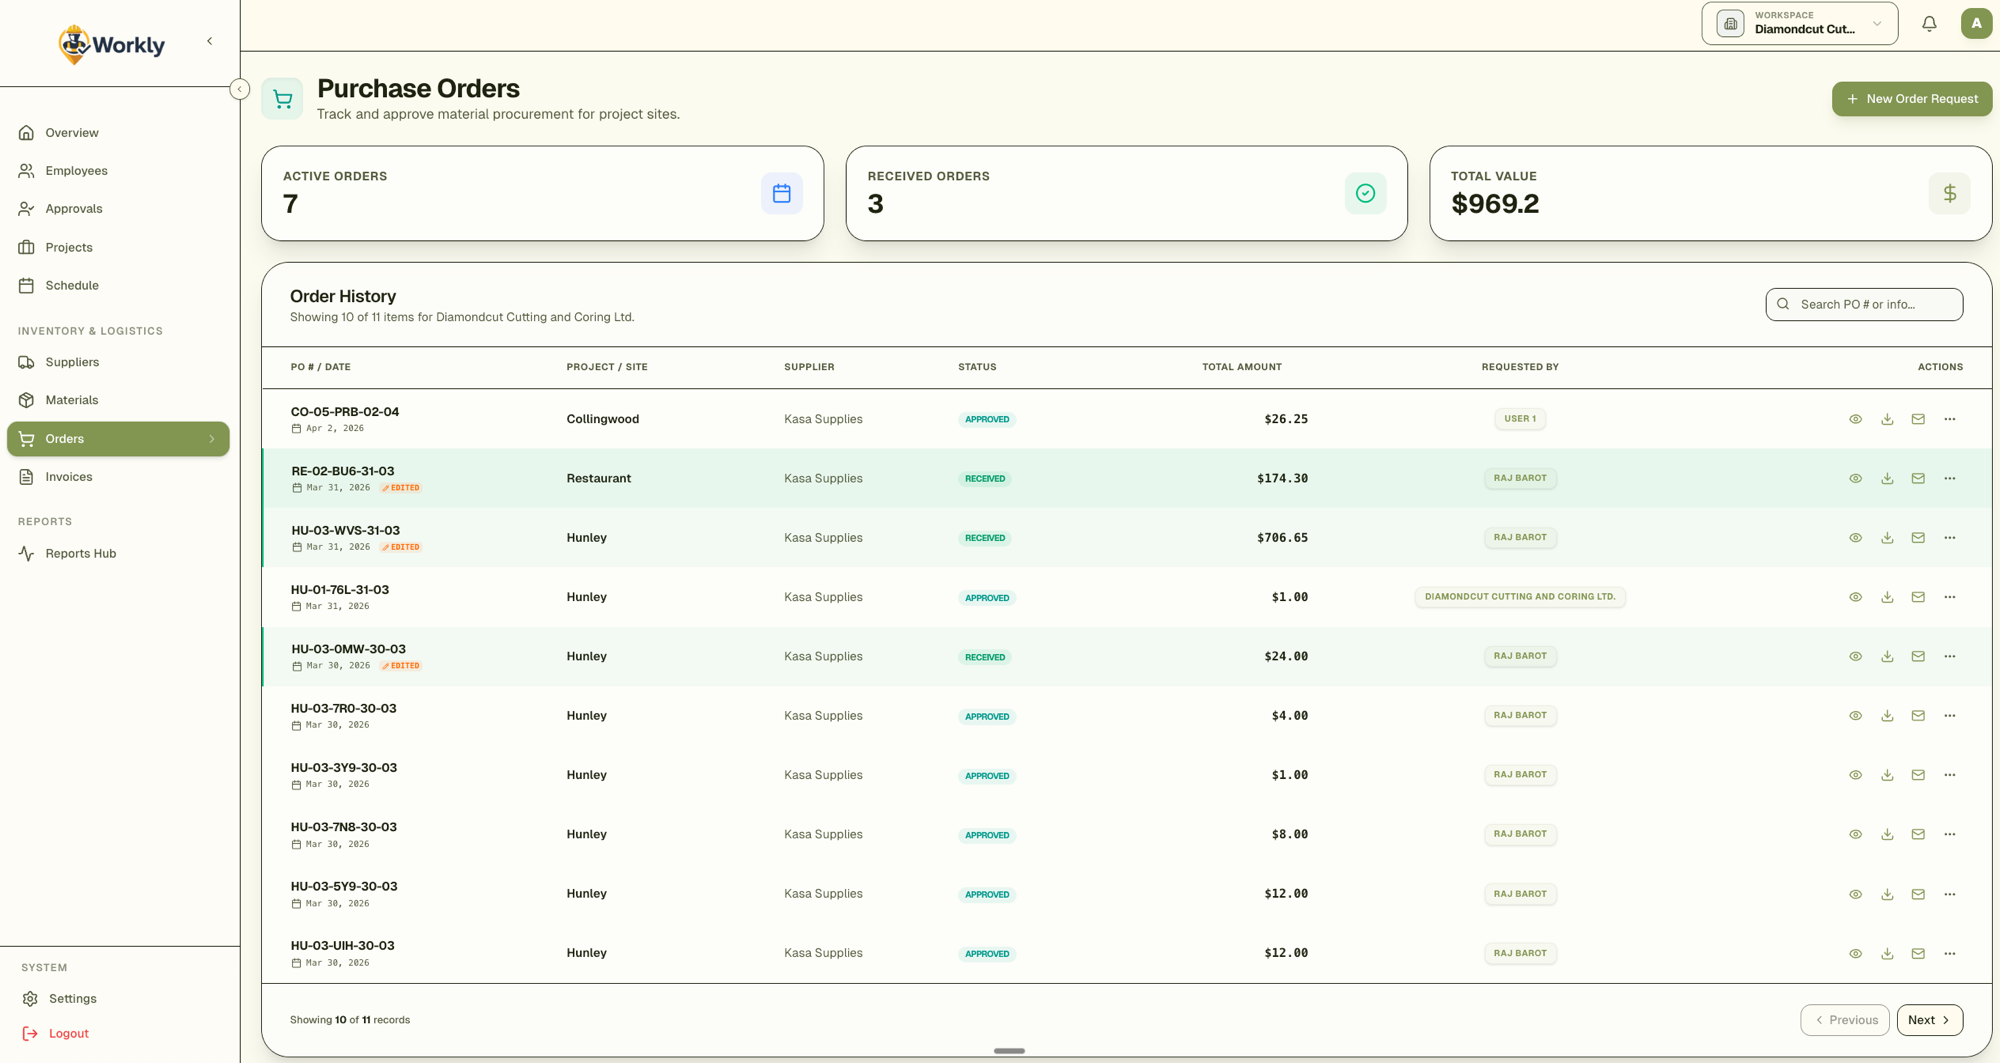This screenshot has height=1063, width=2000.
Task: Go to the Next page of records
Action: [1929, 1020]
